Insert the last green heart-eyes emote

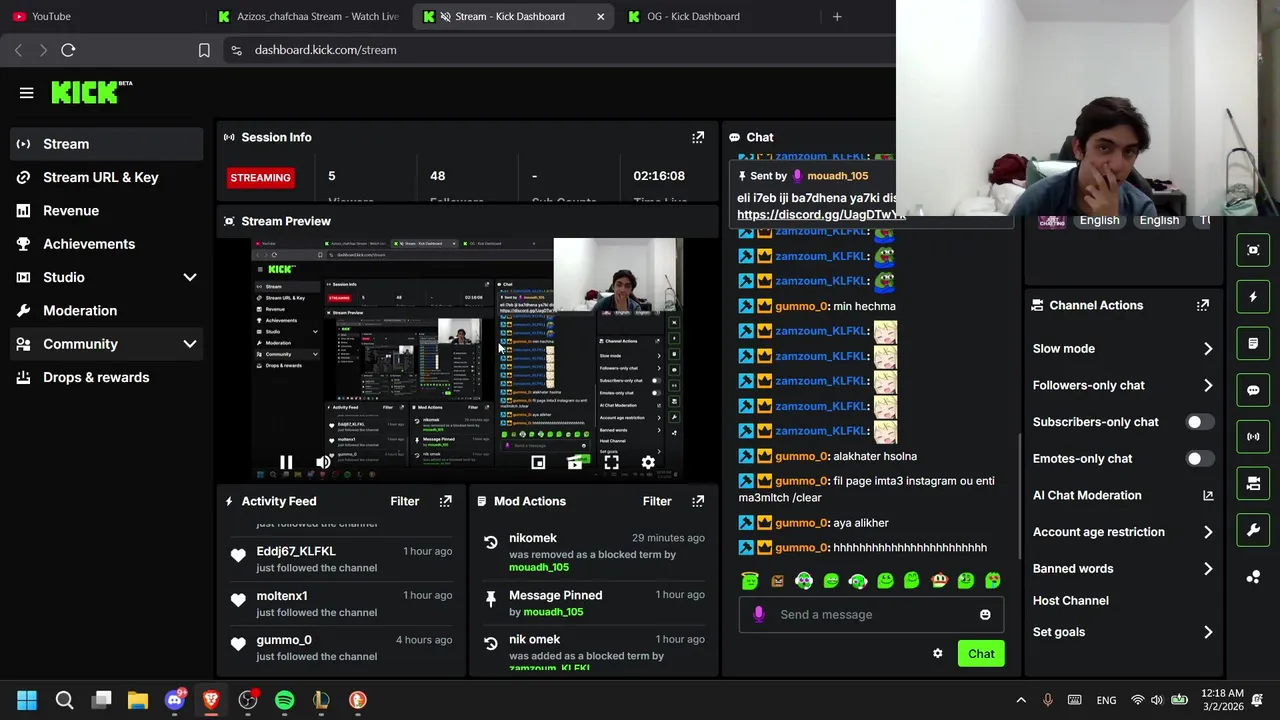[993, 580]
